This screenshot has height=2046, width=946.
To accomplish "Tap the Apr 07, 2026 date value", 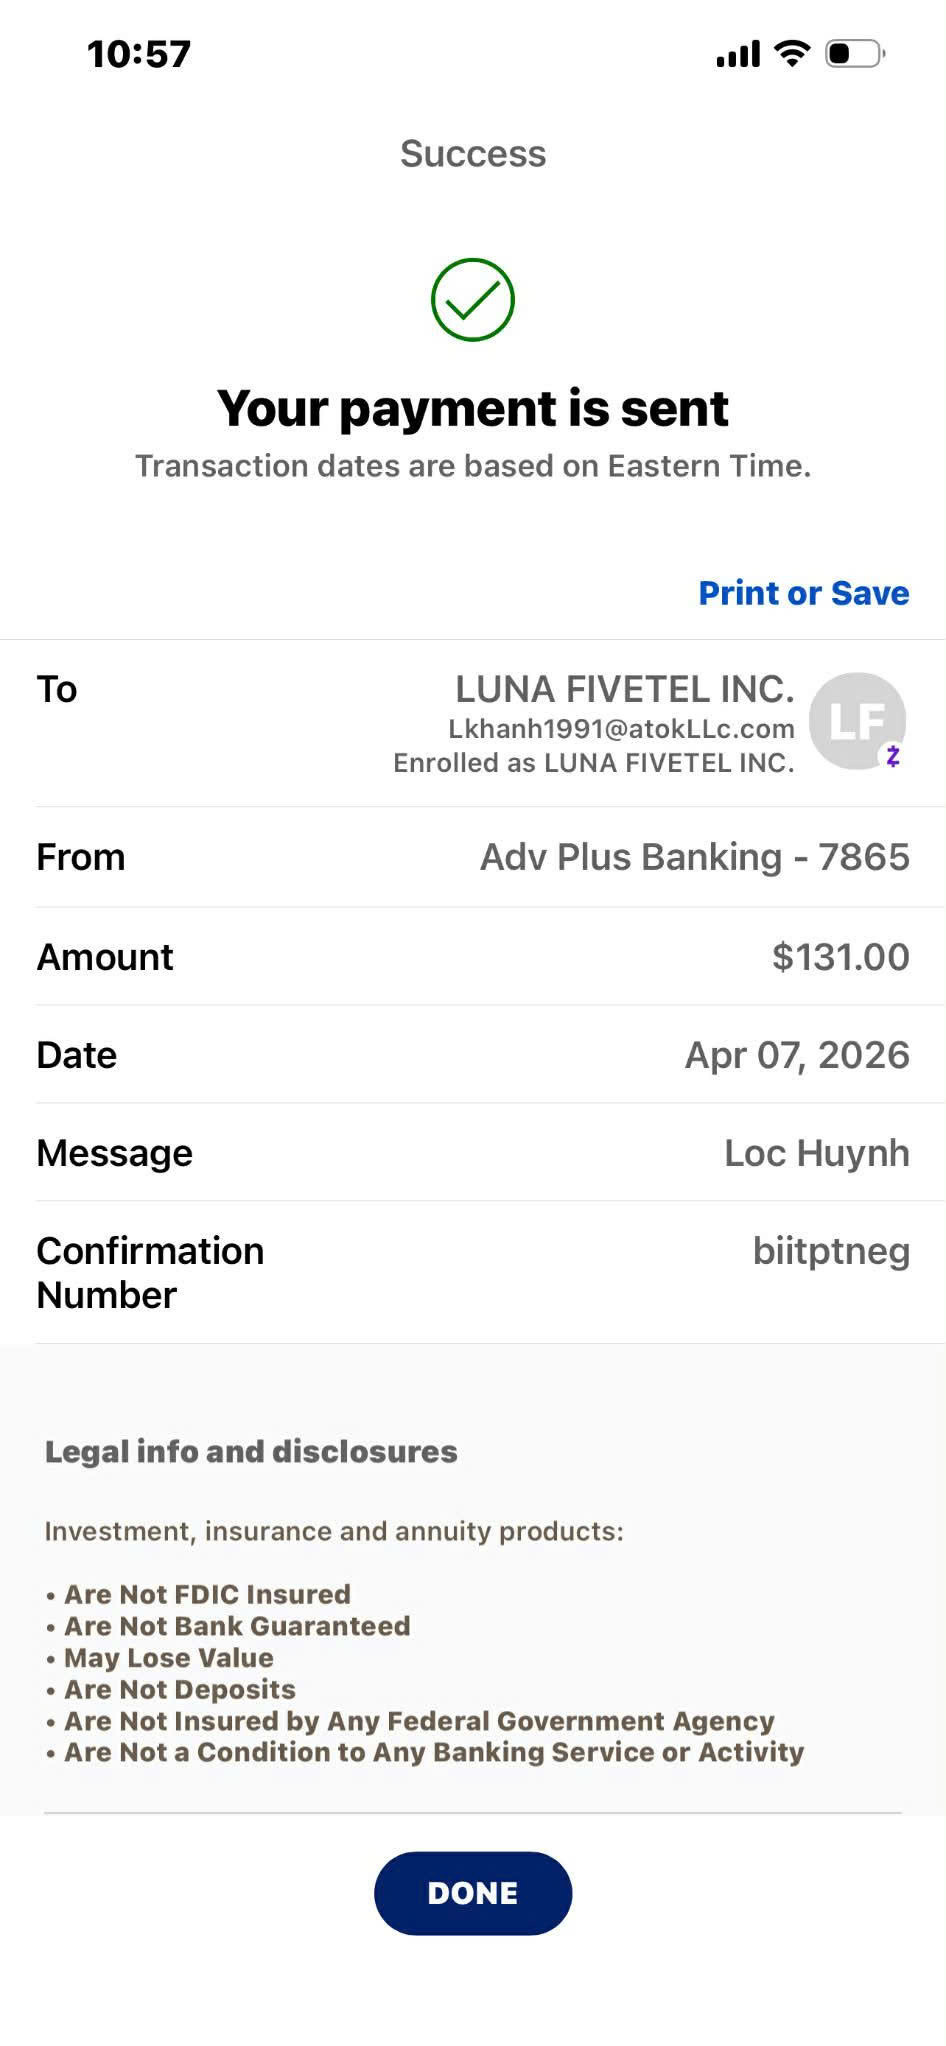I will pyautogui.click(x=797, y=1055).
